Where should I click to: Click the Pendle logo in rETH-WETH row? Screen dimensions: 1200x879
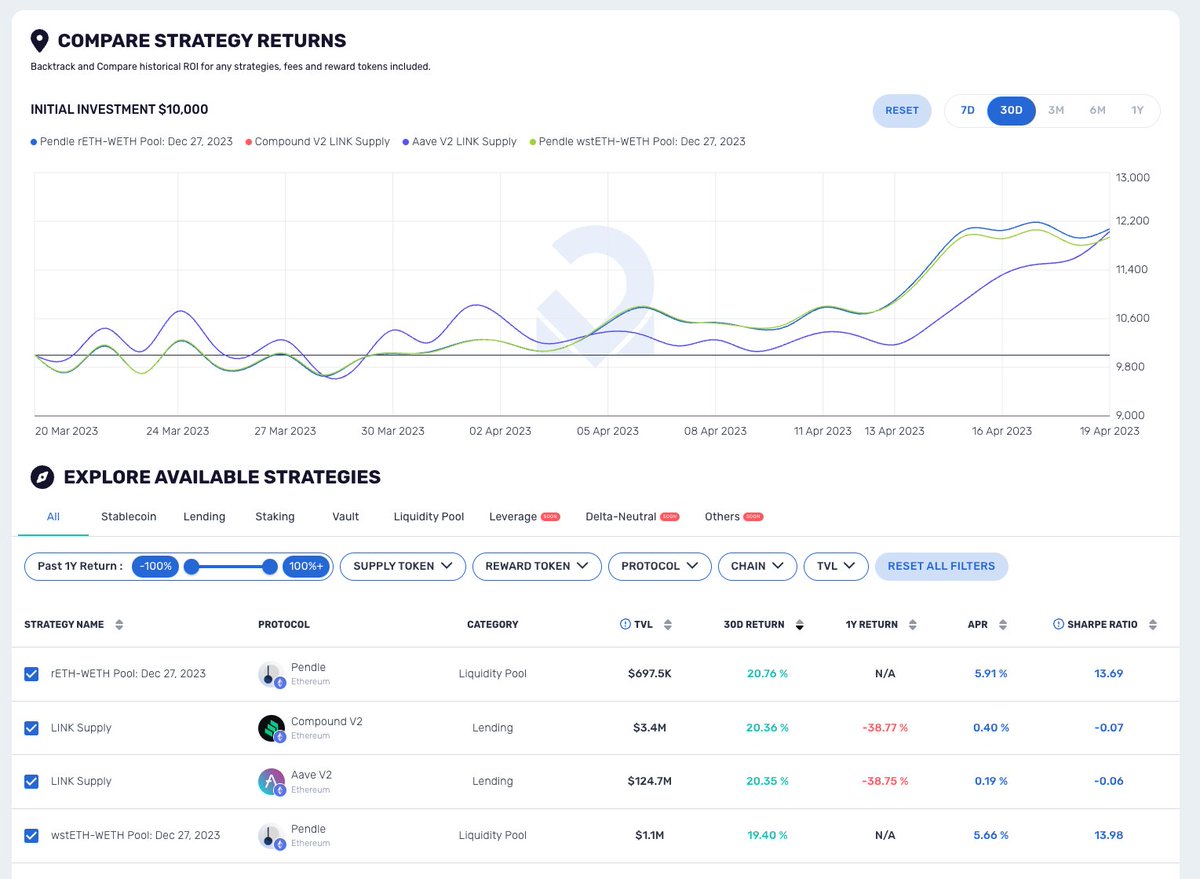click(272, 675)
